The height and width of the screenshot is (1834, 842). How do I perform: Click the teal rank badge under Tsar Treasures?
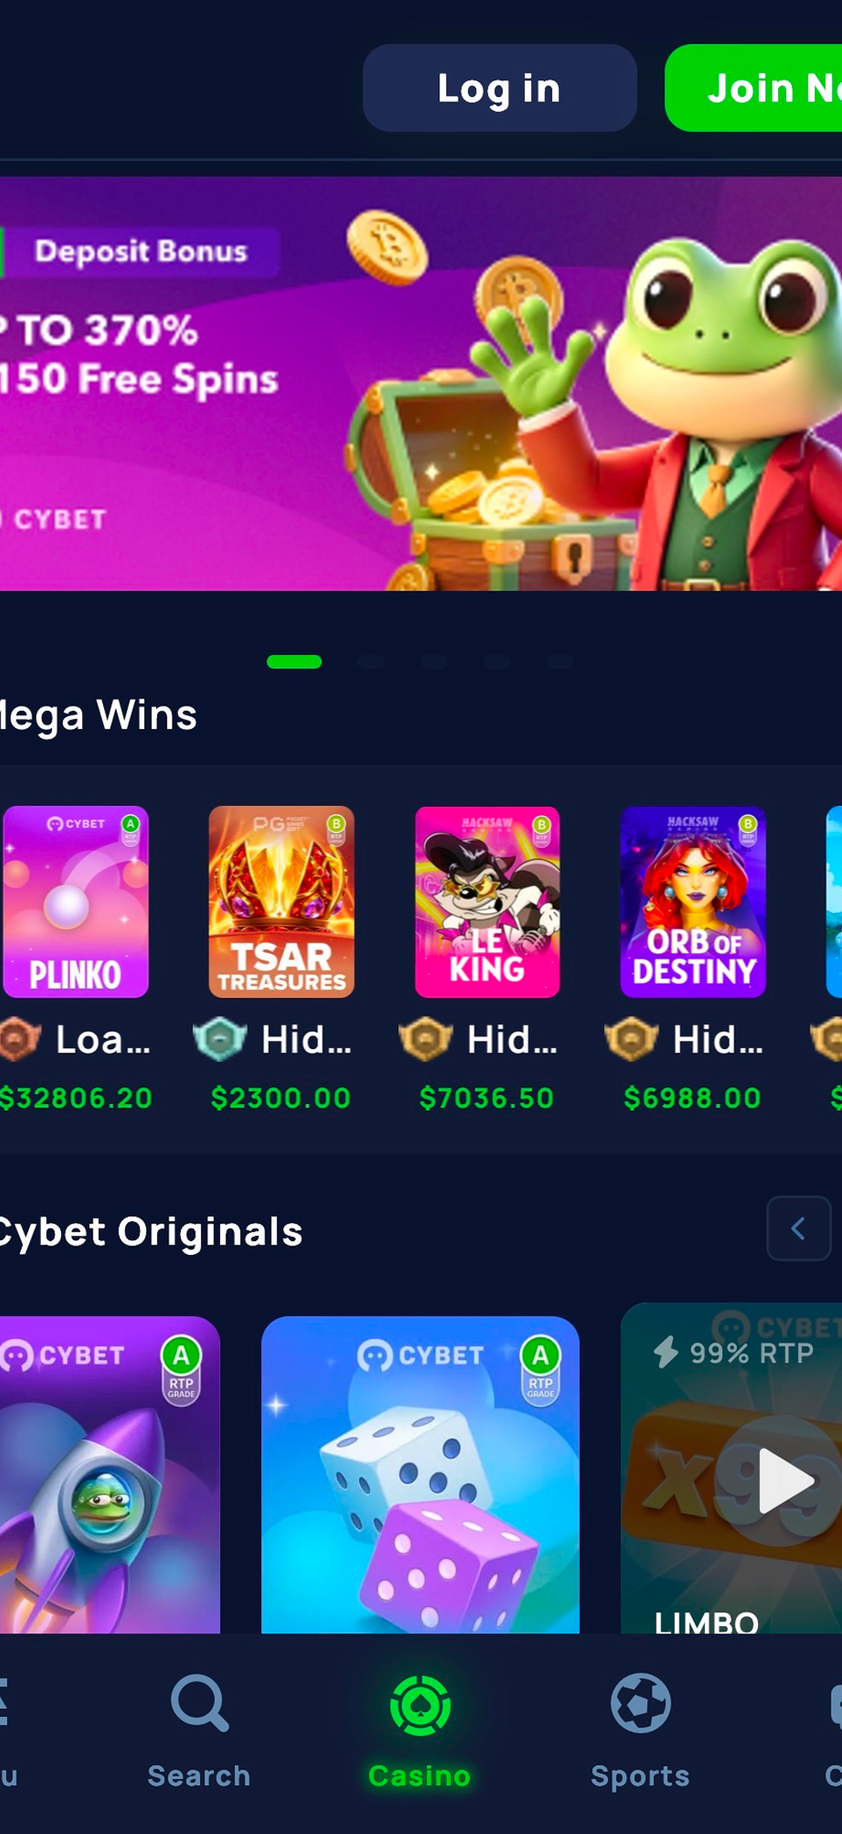coord(220,1040)
